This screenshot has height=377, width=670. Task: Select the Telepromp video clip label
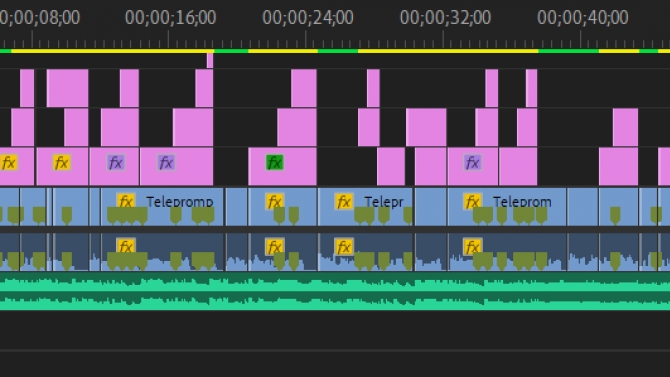point(179,202)
